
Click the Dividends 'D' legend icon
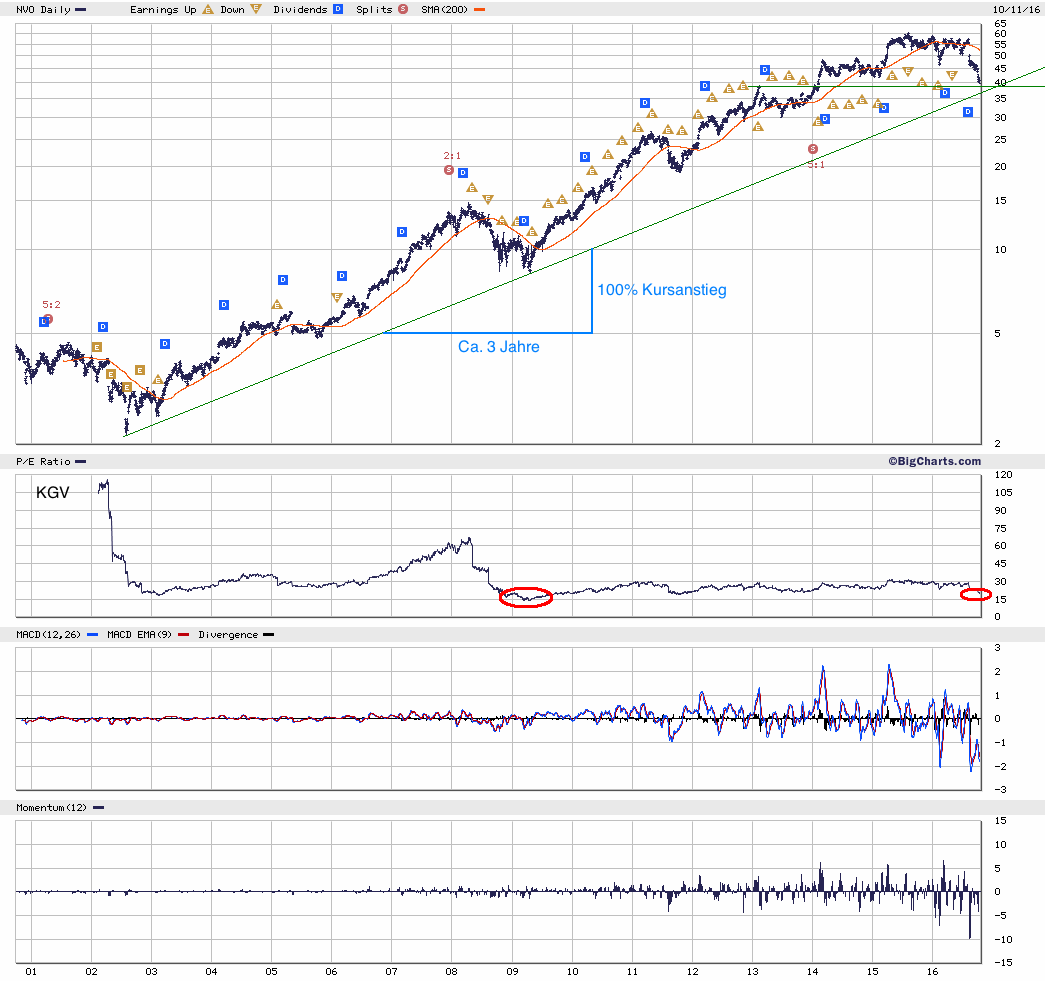point(338,9)
